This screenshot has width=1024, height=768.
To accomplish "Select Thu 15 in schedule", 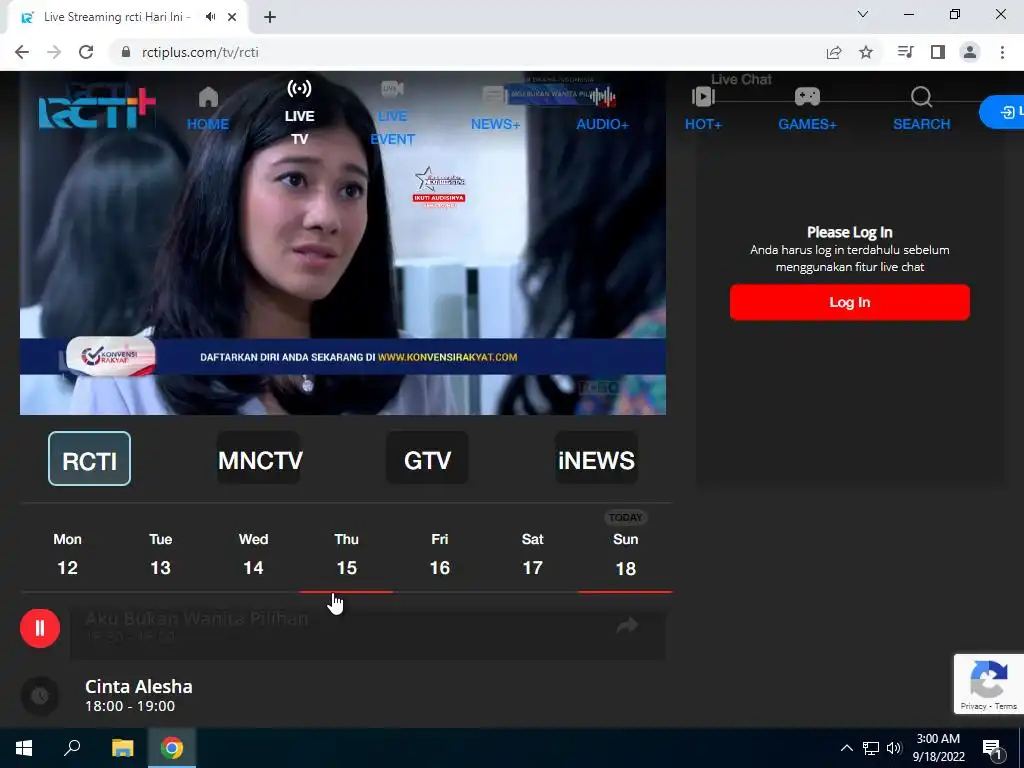I will click(x=346, y=554).
